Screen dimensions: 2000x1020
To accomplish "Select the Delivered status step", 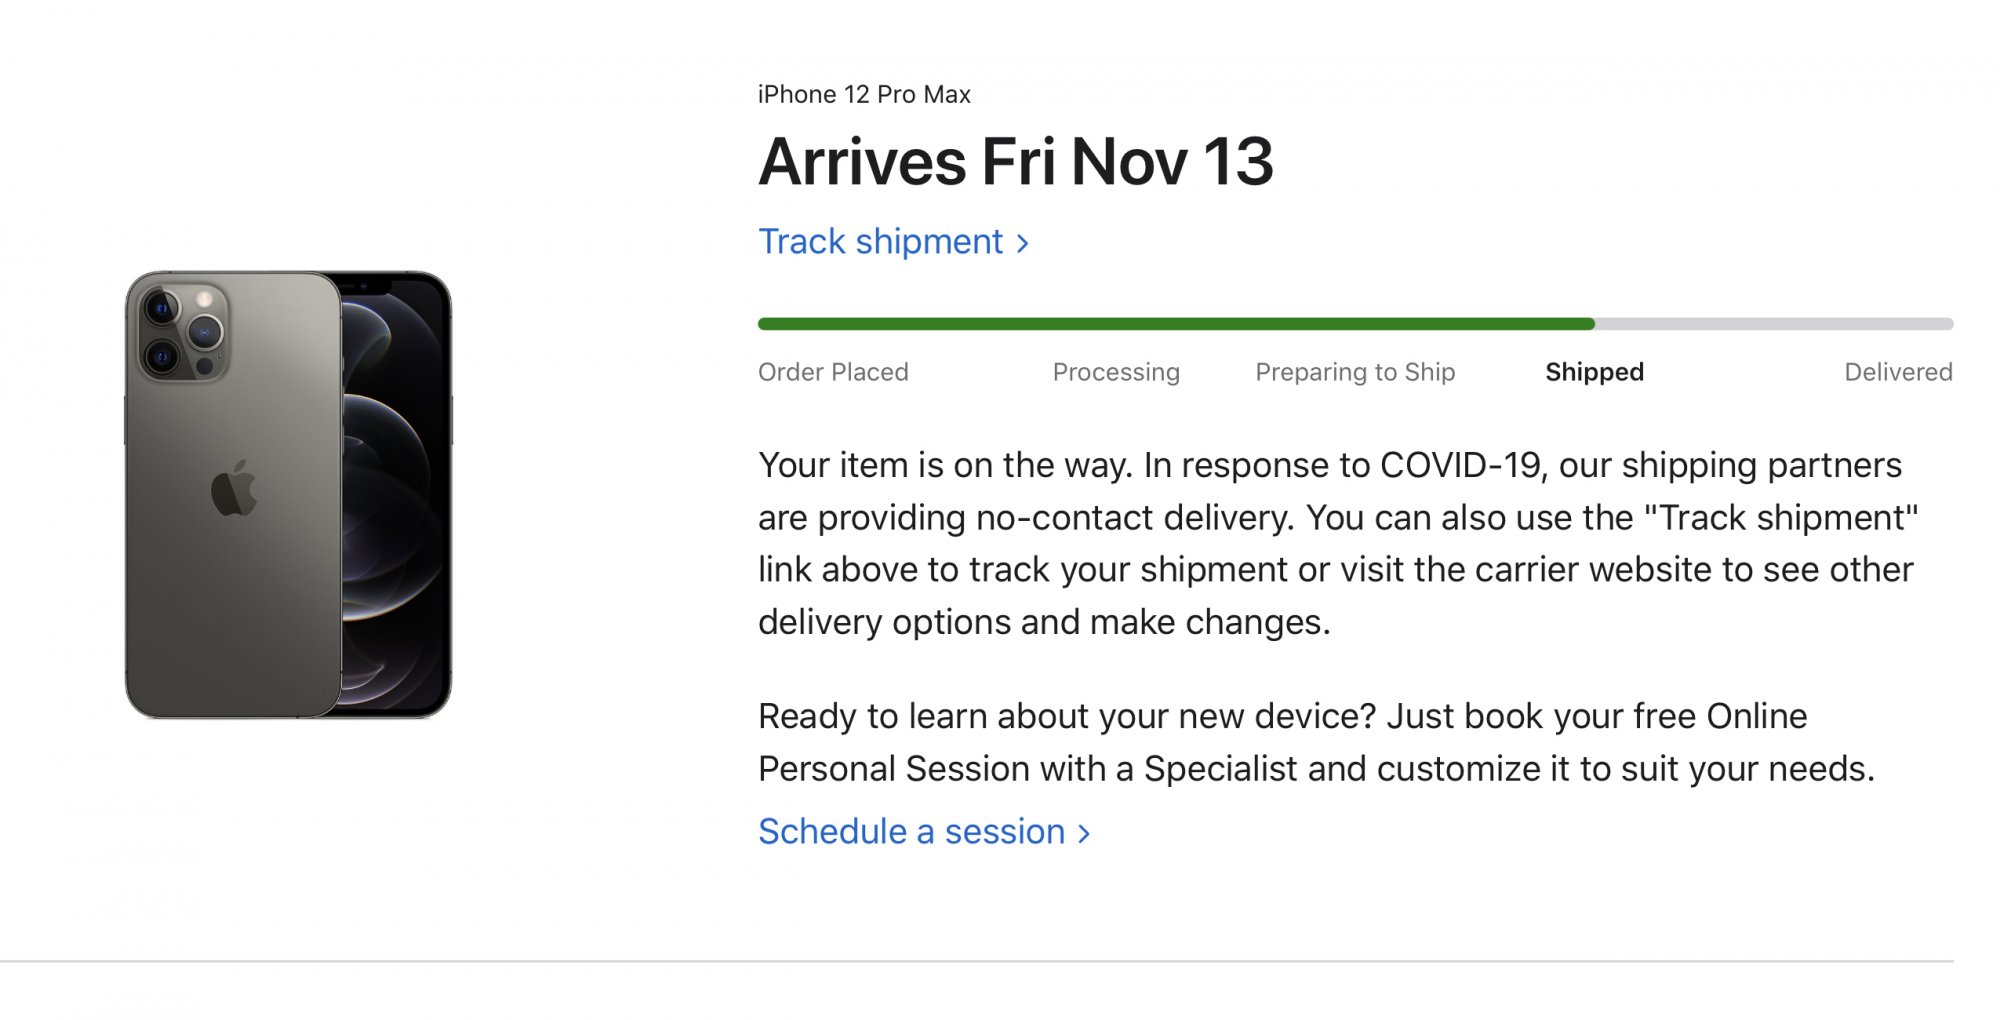I will (1898, 372).
